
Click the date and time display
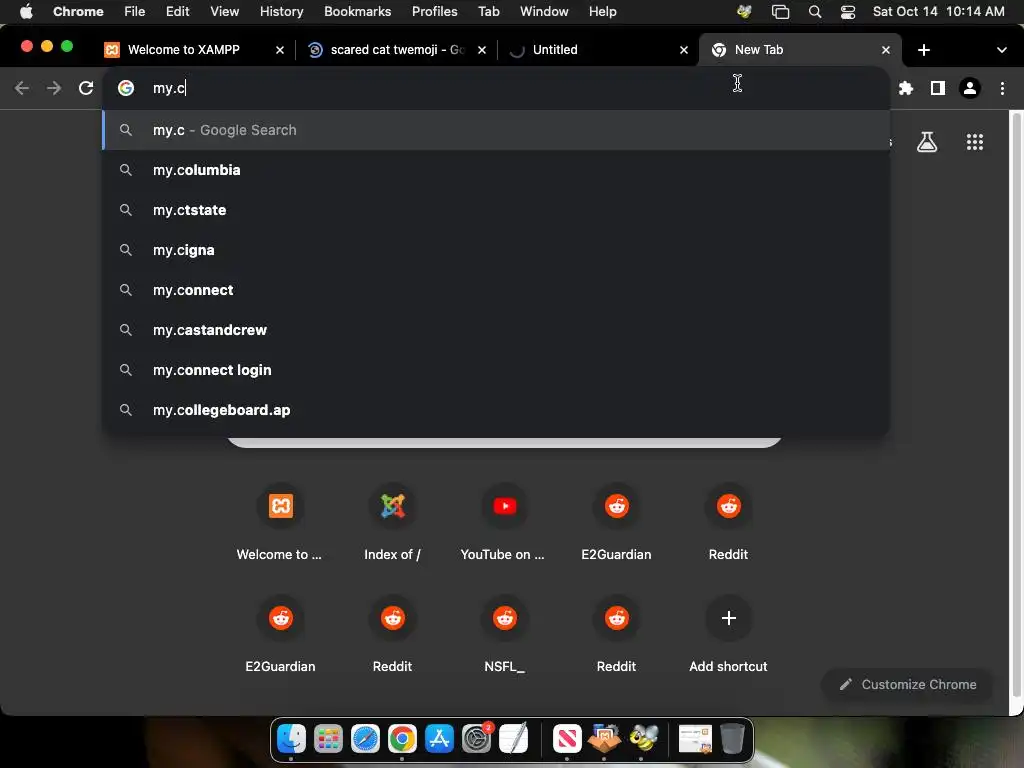[x=938, y=12]
